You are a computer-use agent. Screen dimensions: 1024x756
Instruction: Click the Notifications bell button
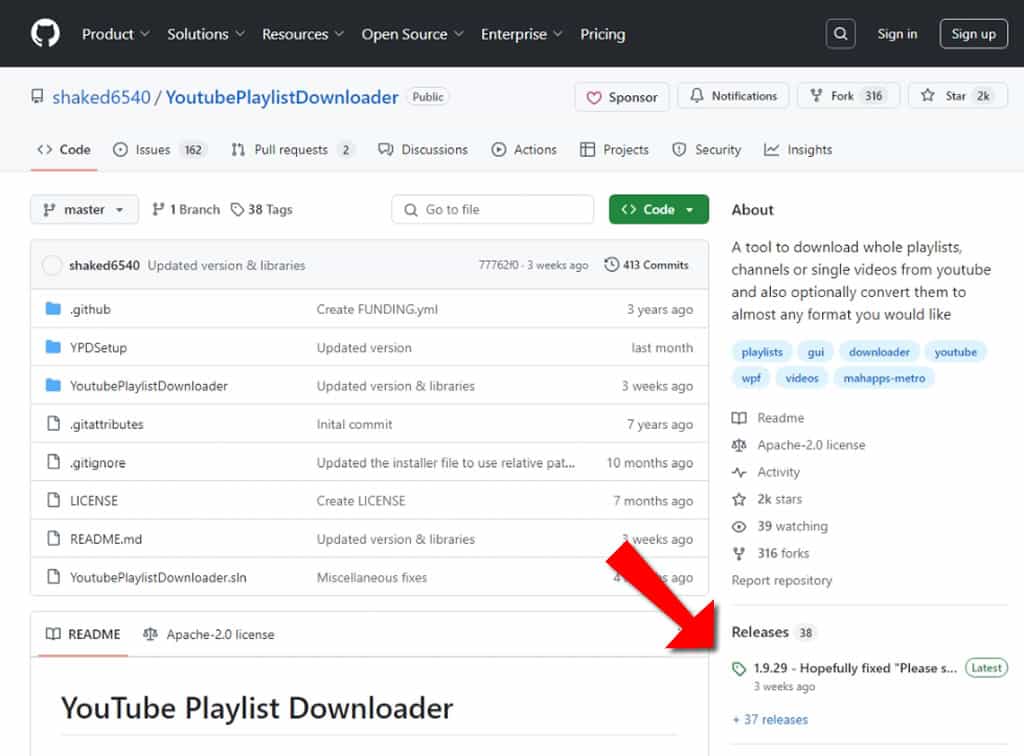pyautogui.click(x=733, y=96)
